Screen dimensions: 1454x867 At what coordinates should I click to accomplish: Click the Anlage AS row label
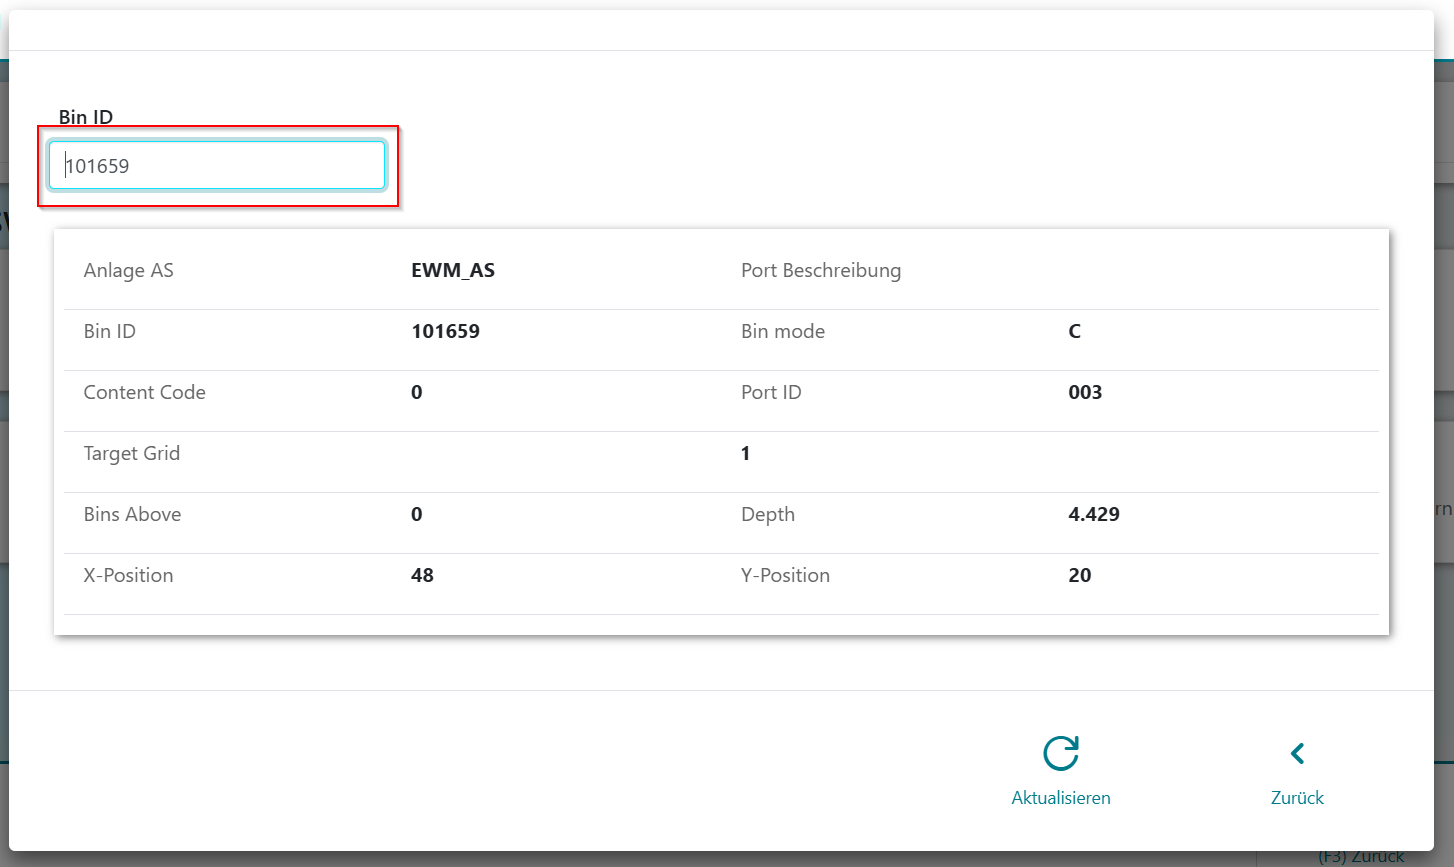pos(128,271)
